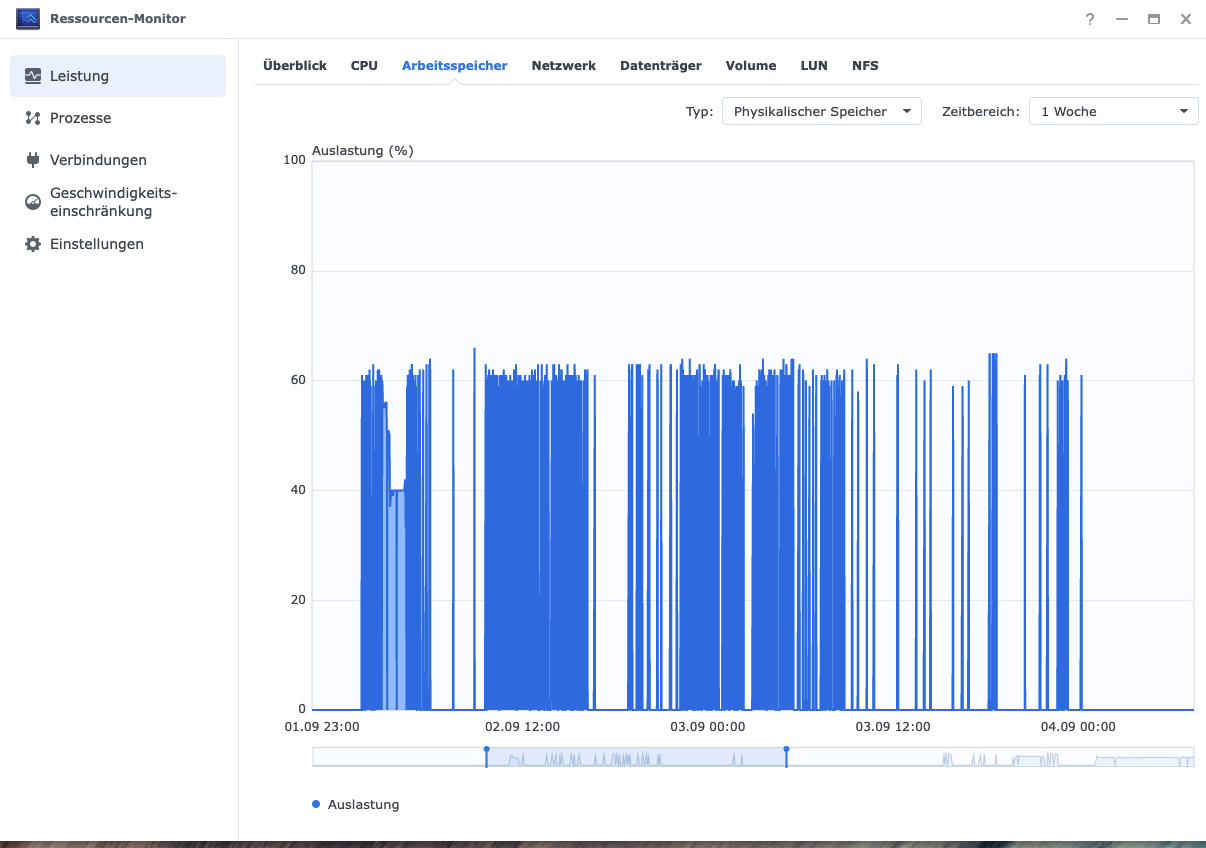Click the 100 value on the Y axis
The height and width of the screenshot is (848, 1206).
[x=294, y=160]
